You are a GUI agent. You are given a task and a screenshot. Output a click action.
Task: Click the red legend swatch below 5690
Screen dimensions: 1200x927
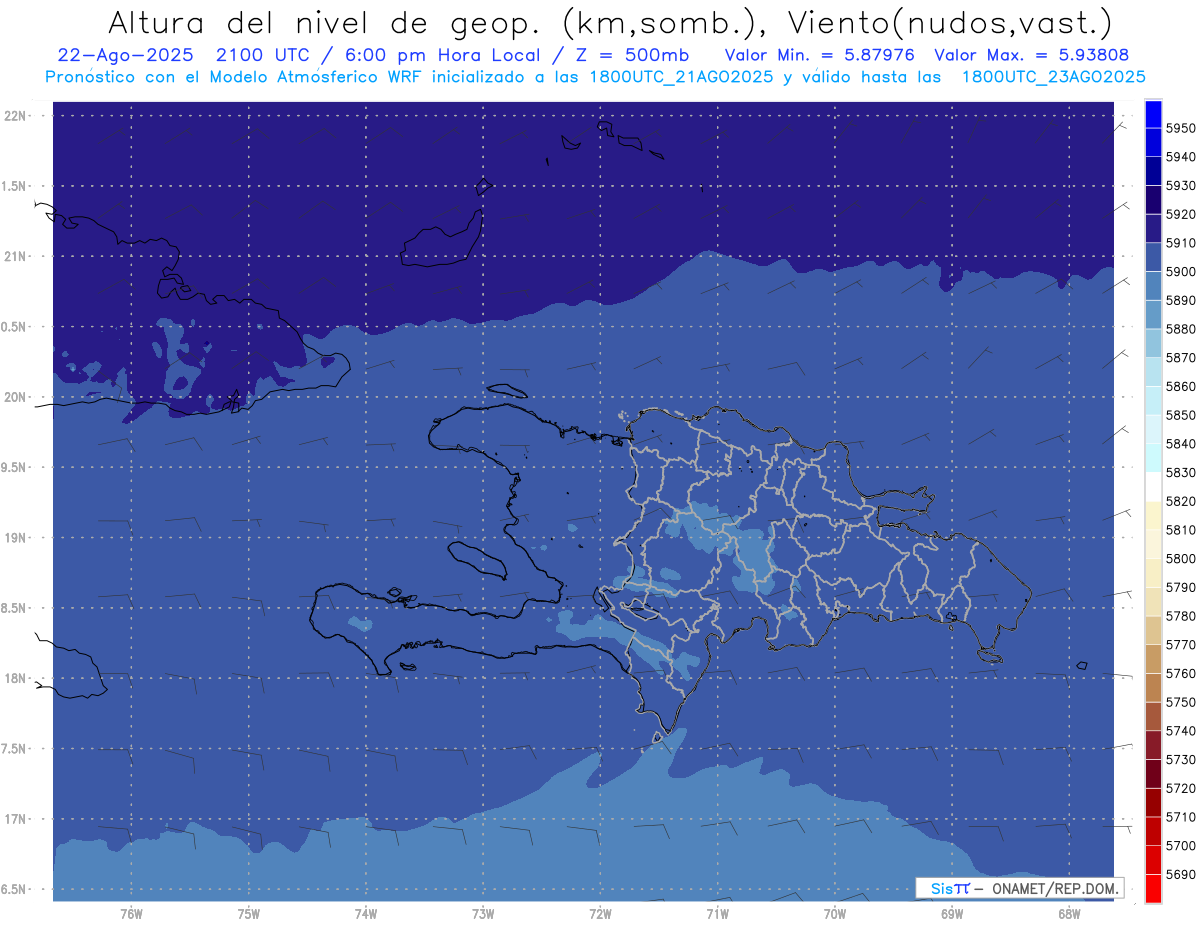1153,888
